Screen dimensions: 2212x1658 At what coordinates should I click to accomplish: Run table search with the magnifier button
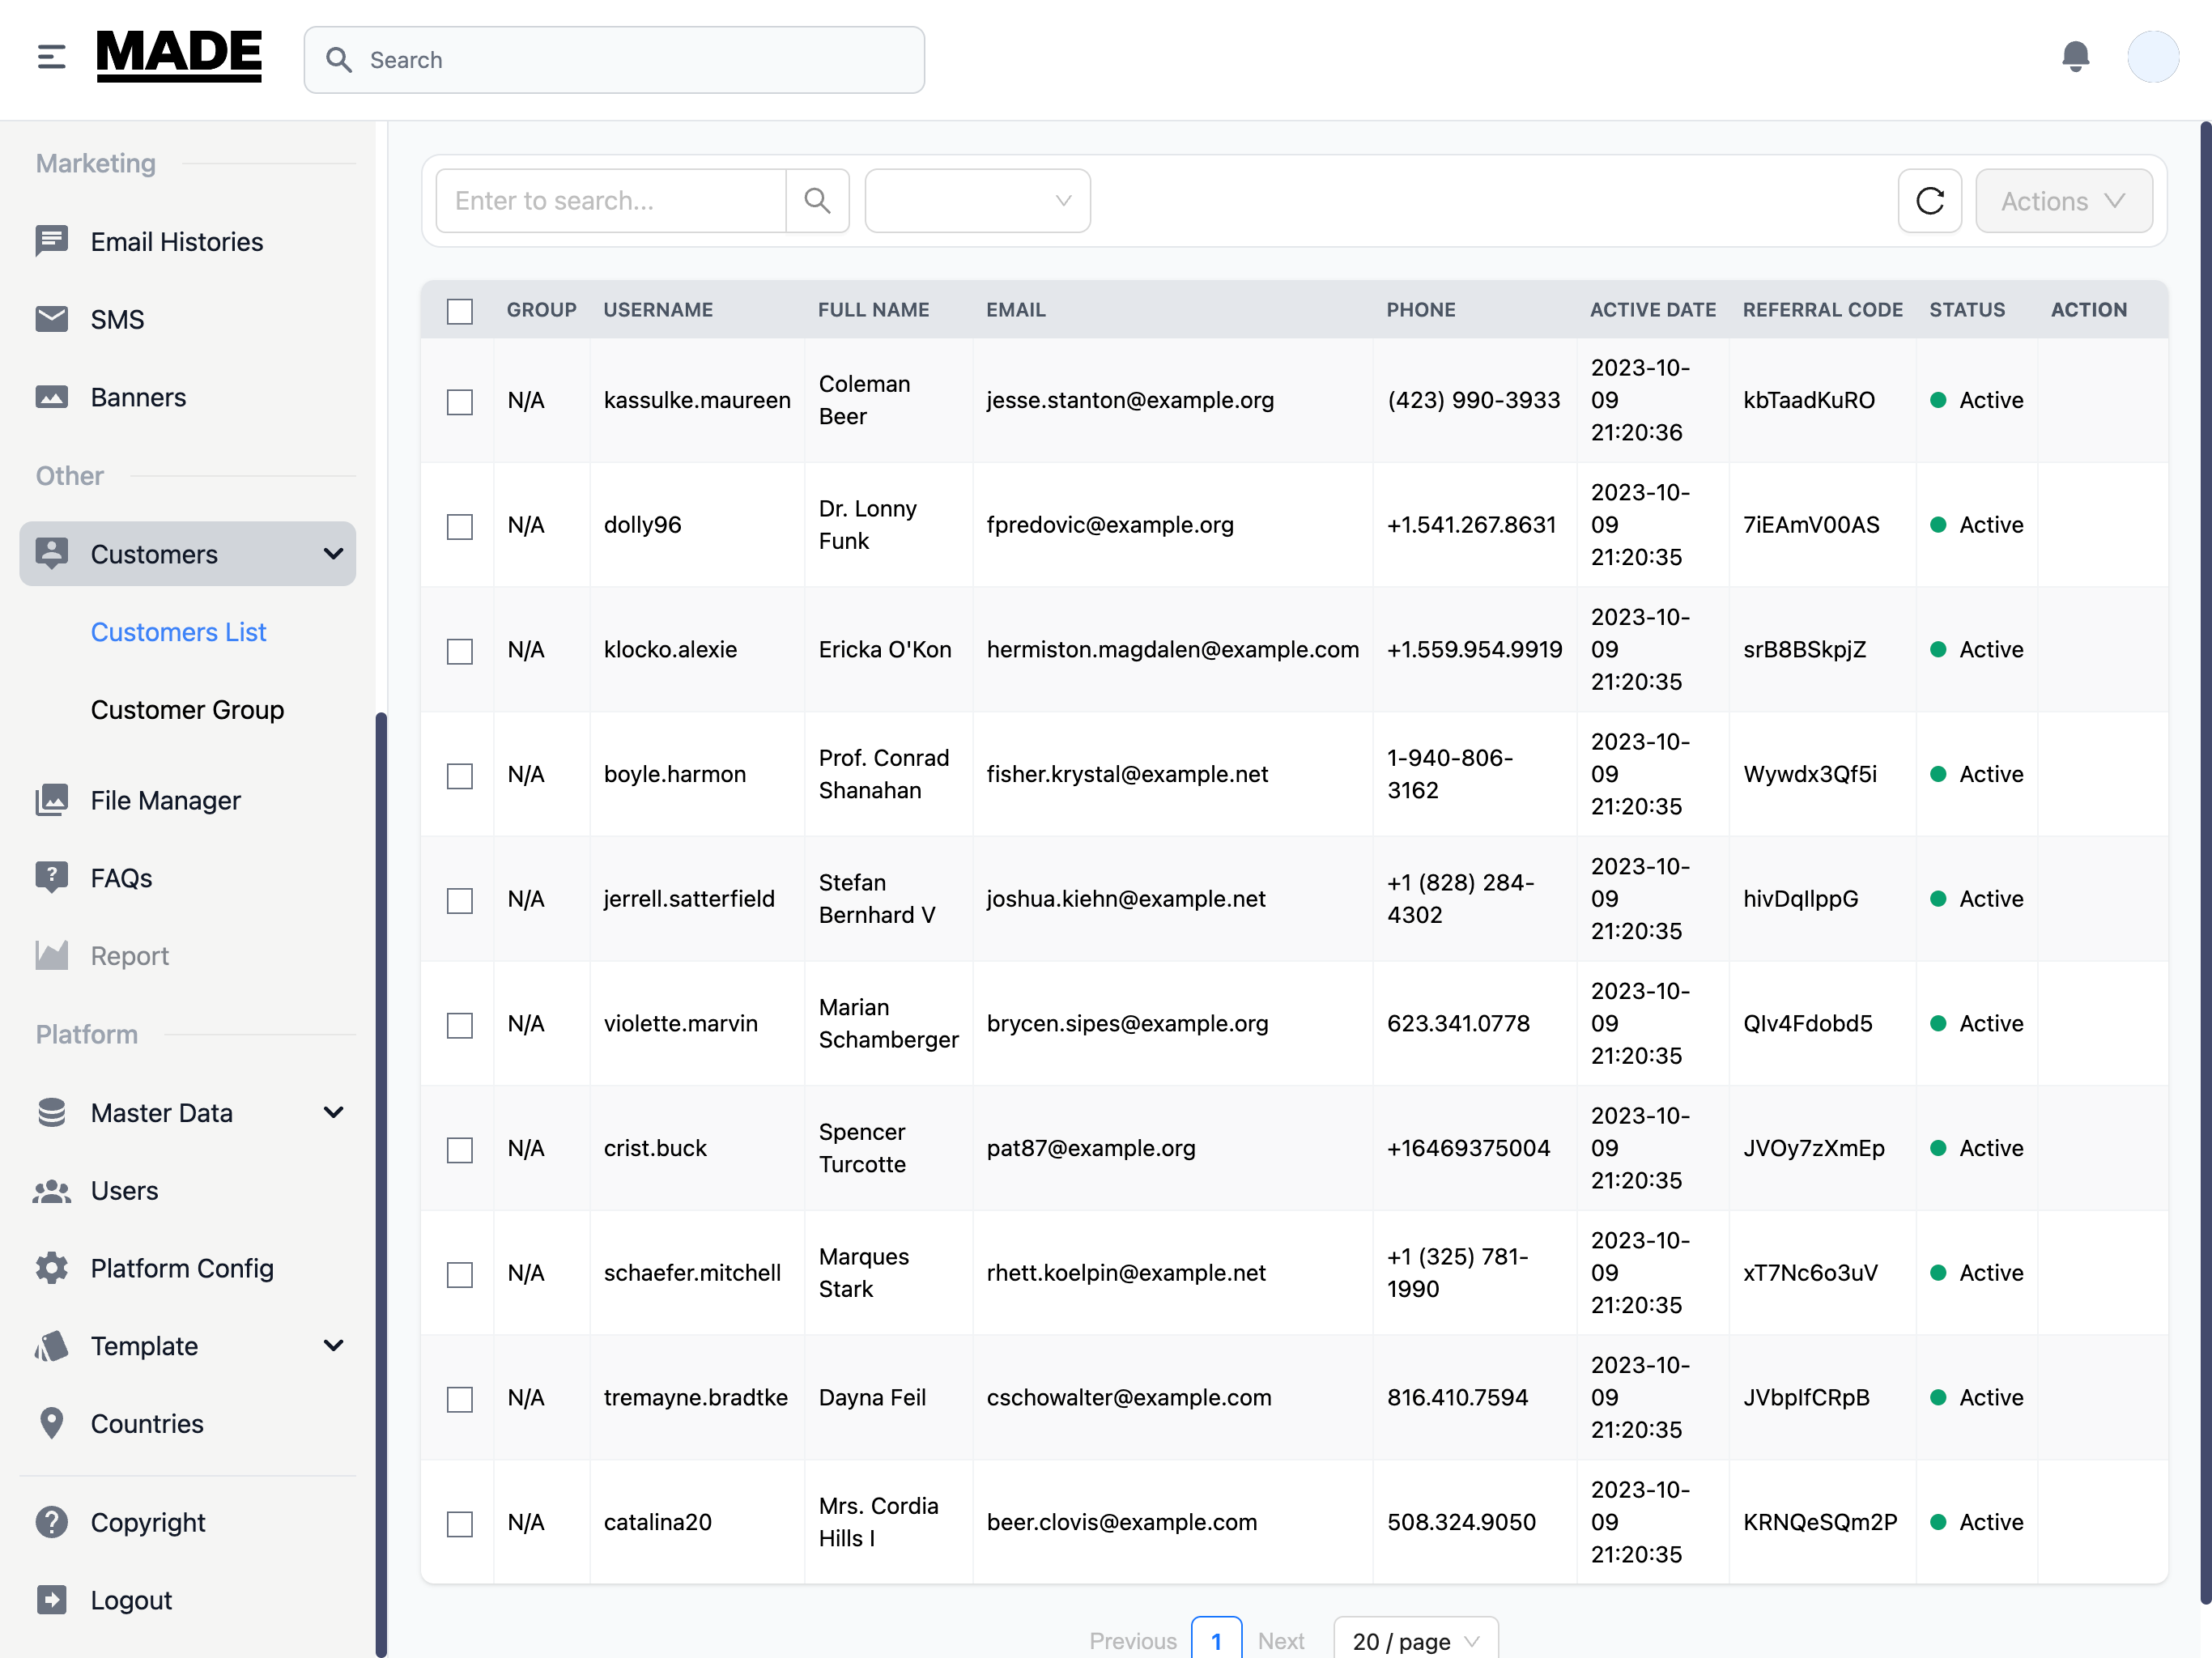pyautogui.click(x=817, y=201)
